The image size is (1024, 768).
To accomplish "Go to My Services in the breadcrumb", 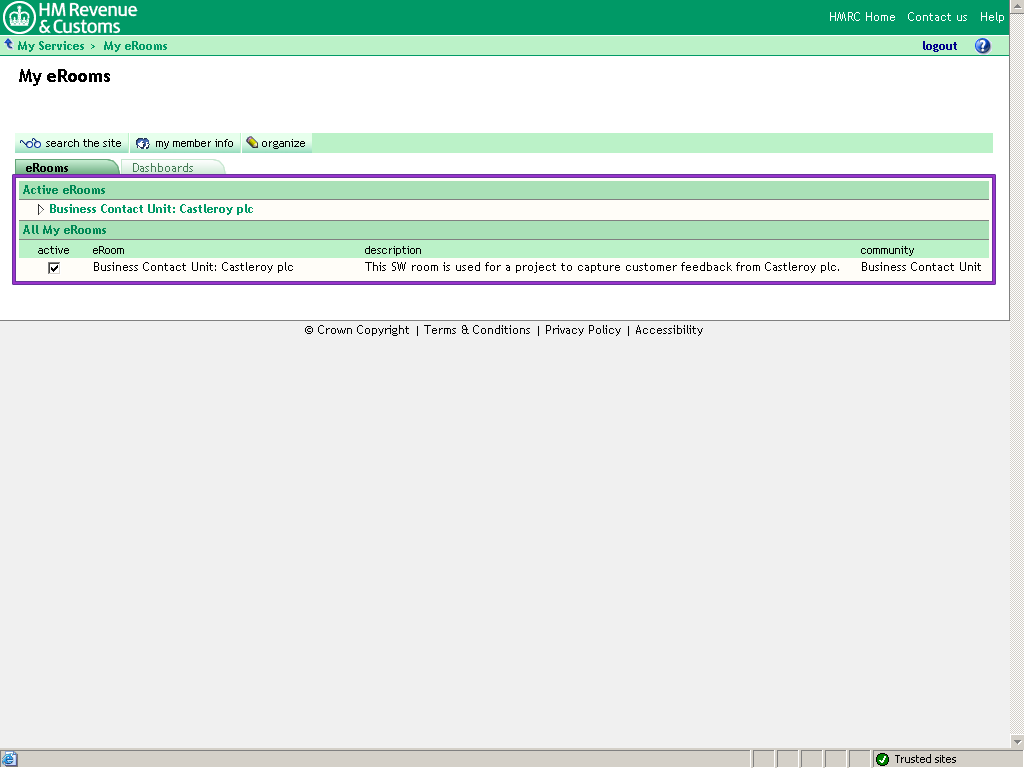I will pyautogui.click(x=51, y=46).
